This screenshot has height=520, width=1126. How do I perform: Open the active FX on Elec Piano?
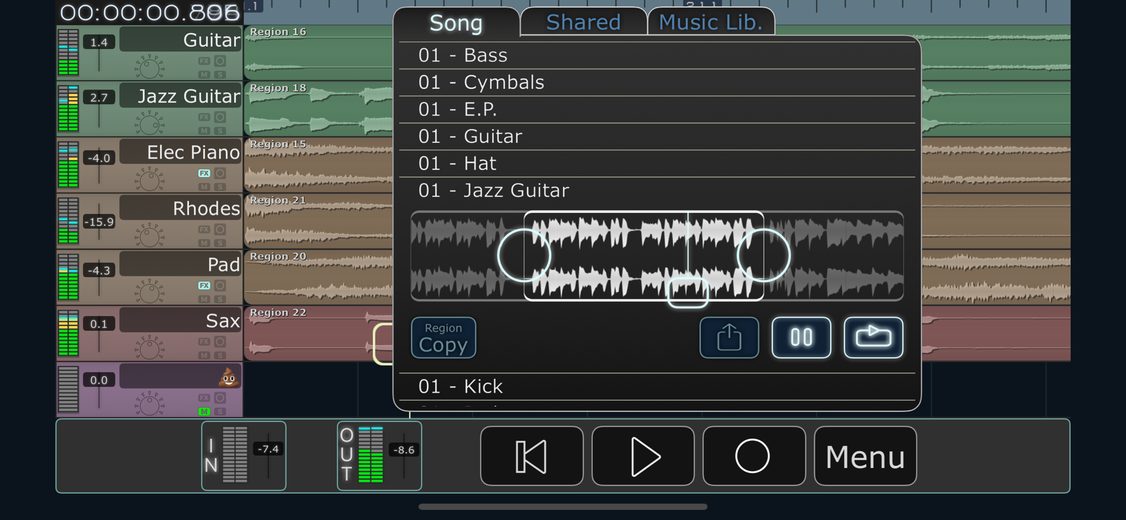pos(204,173)
